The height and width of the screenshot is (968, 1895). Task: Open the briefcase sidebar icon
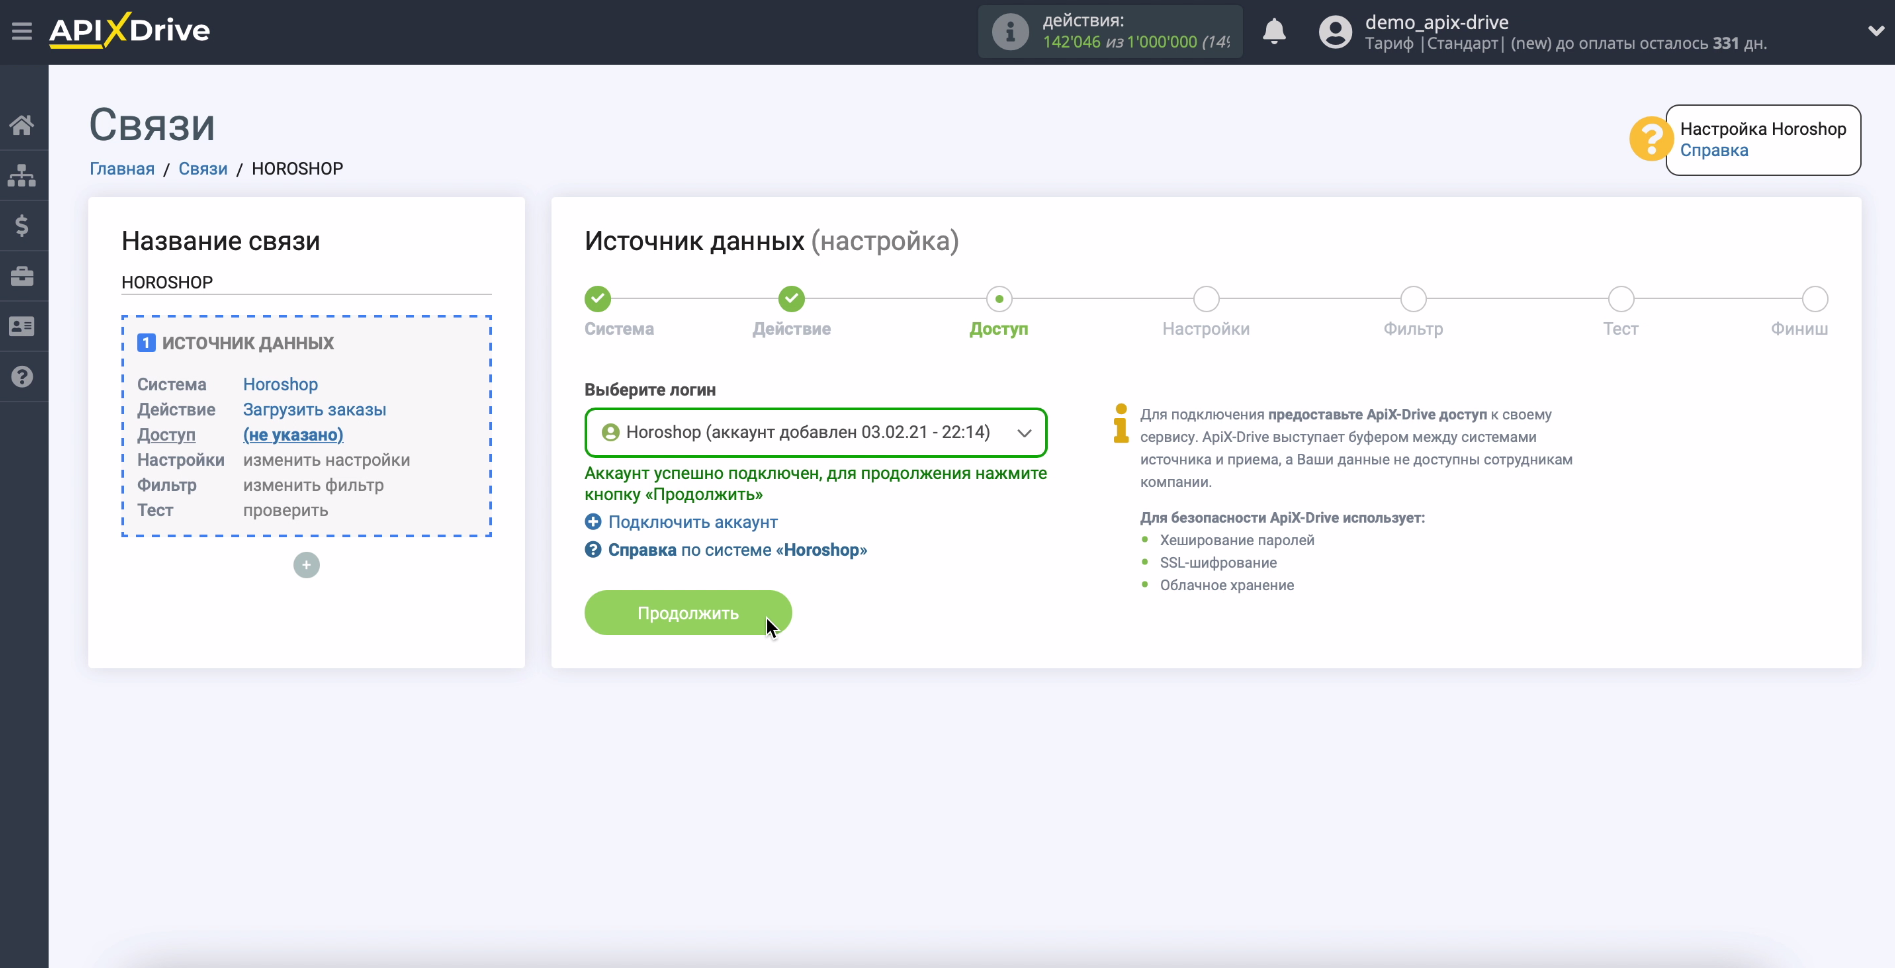[x=22, y=276]
